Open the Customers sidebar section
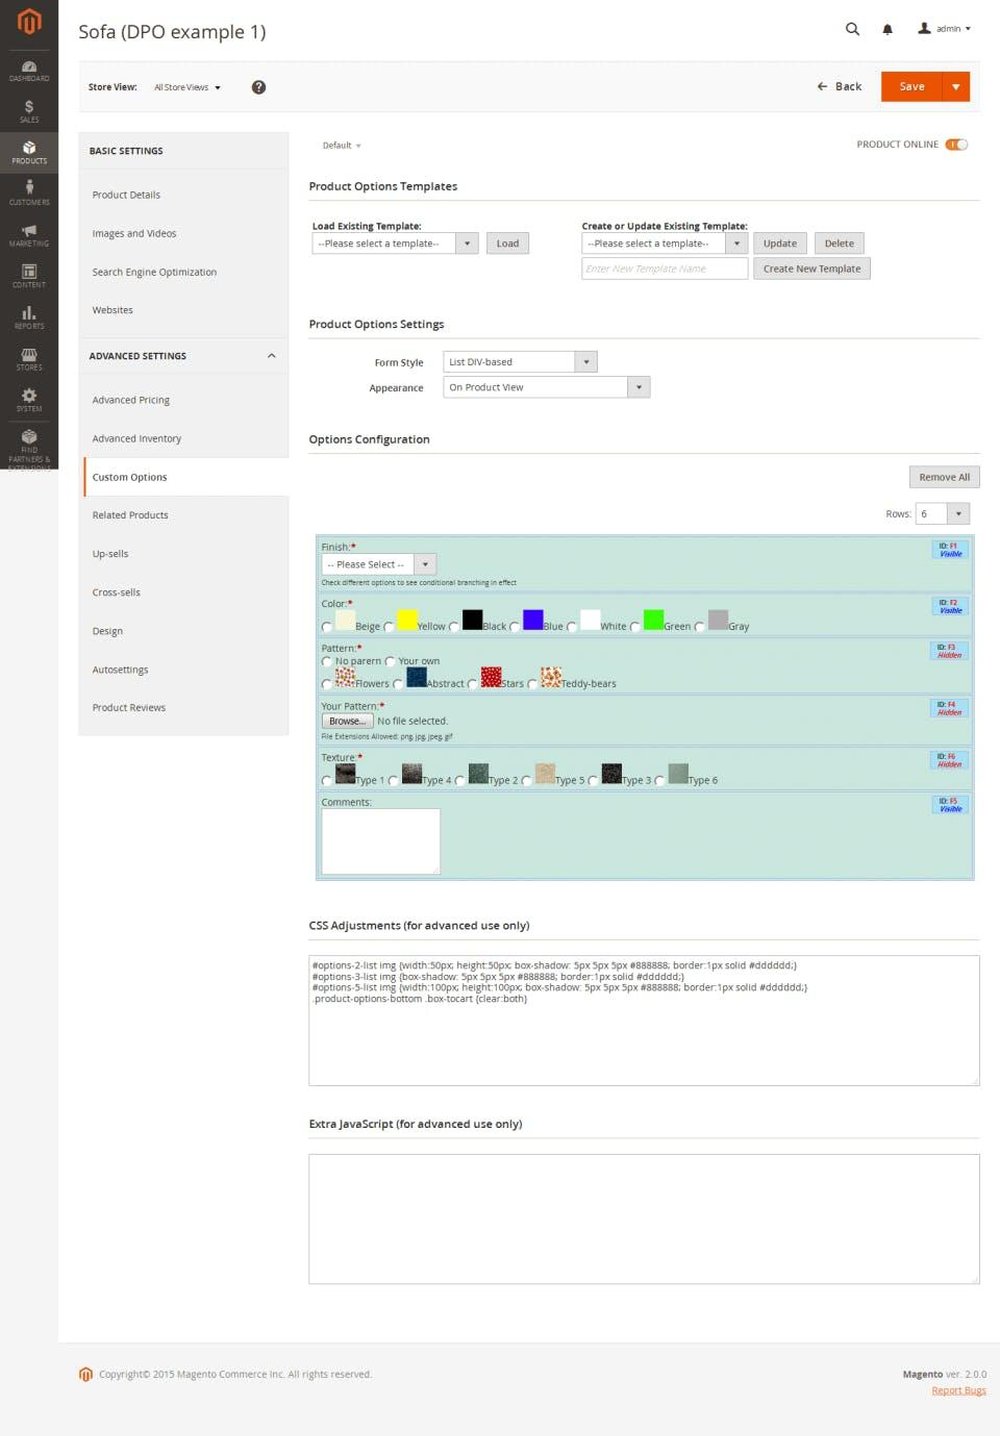 [29, 193]
